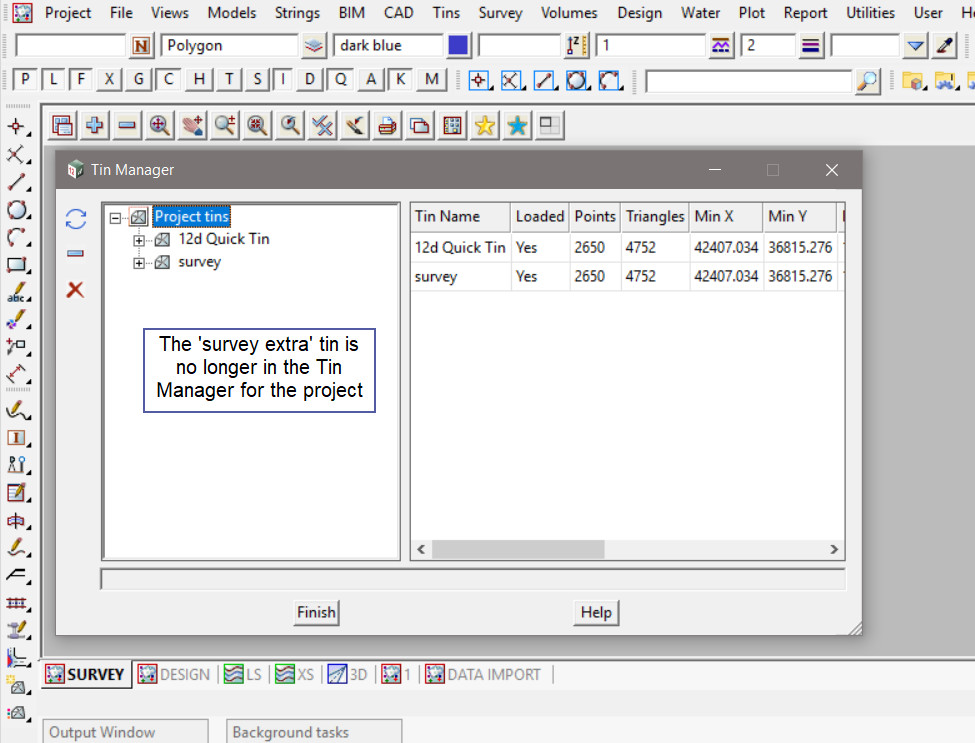Image resolution: width=975 pixels, height=743 pixels.
Task: Toggle the M snap button
Action: pyautogui.click(x=432, y=80)
